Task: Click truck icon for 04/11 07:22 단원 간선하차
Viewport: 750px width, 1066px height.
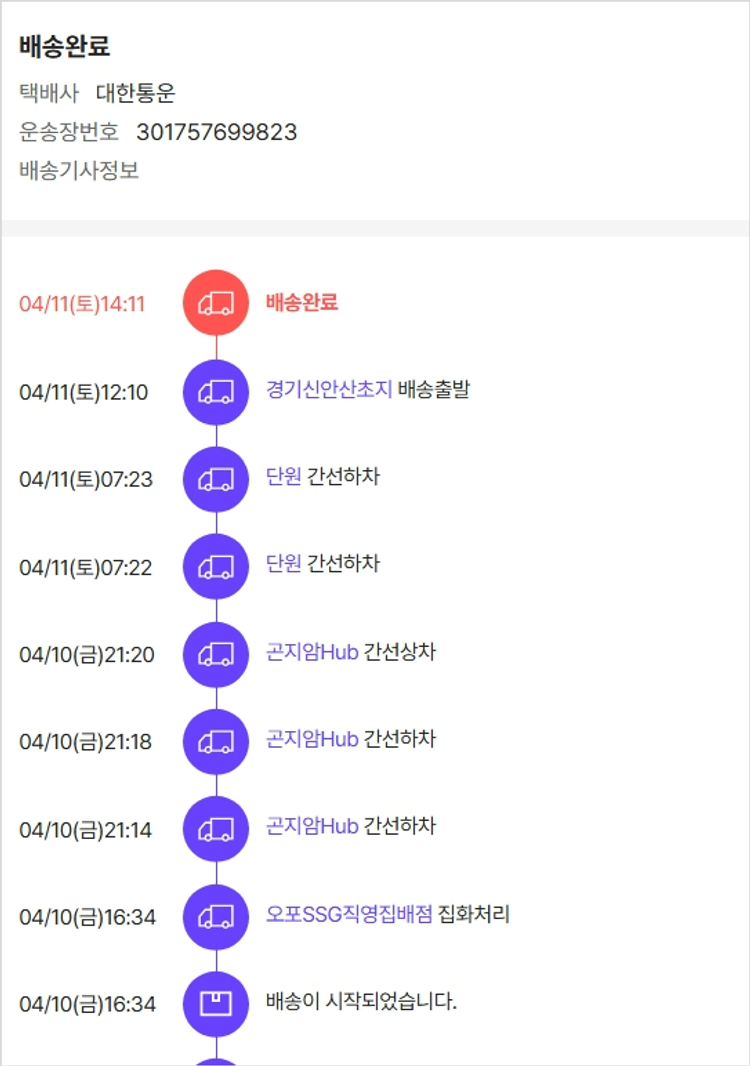Action: (x=216, y=567)
